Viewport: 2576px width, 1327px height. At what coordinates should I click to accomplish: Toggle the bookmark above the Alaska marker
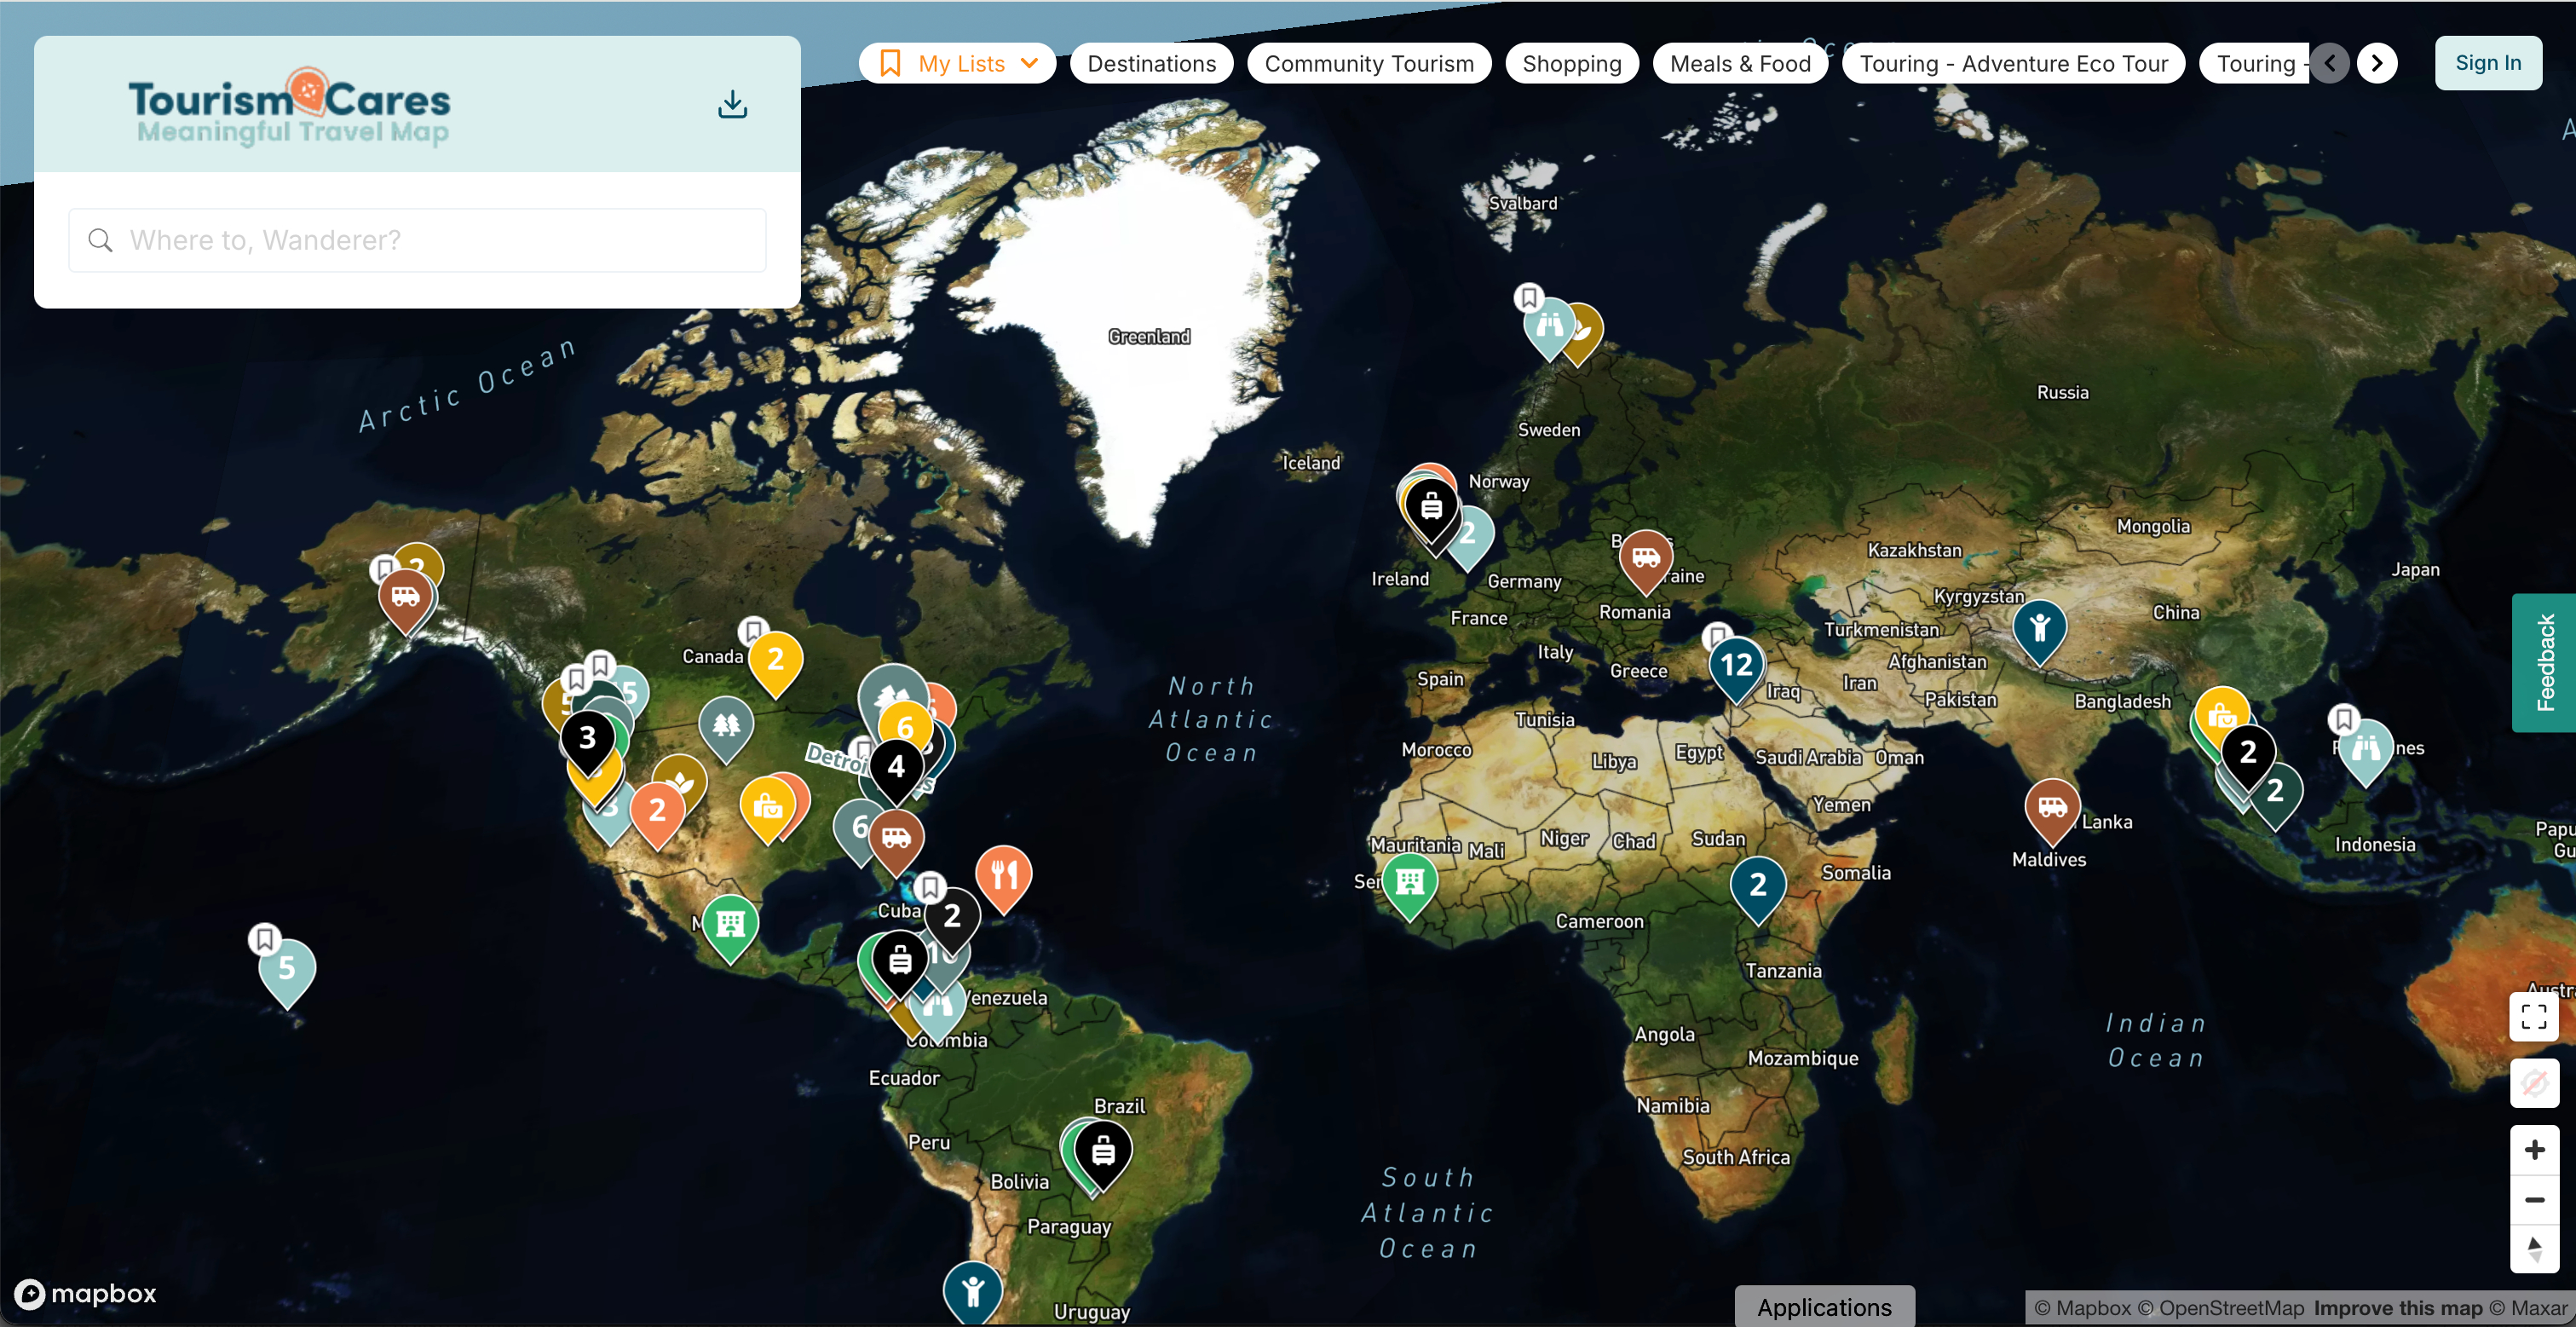[x=385, y=568]
